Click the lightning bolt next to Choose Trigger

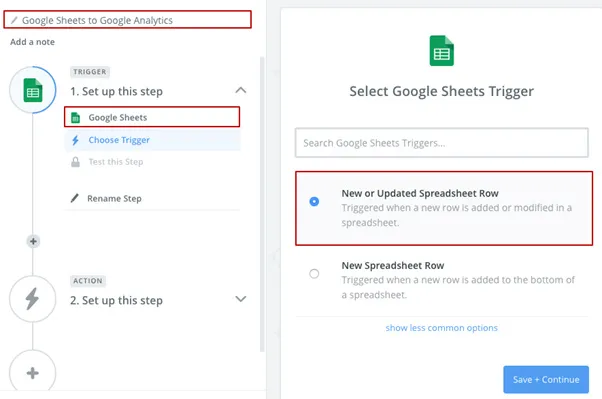(x=75, y=140)
